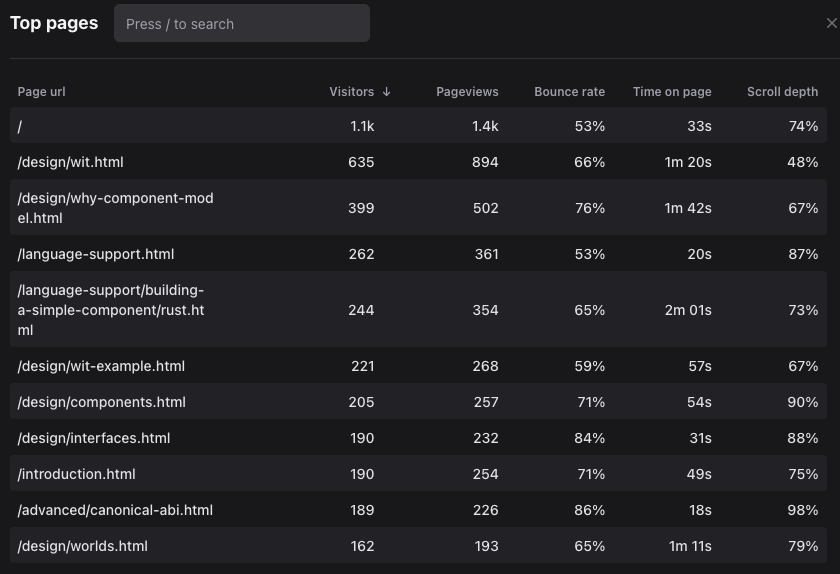
Task: Click the Visitors sort arrow icon
Action: [387, 92]
